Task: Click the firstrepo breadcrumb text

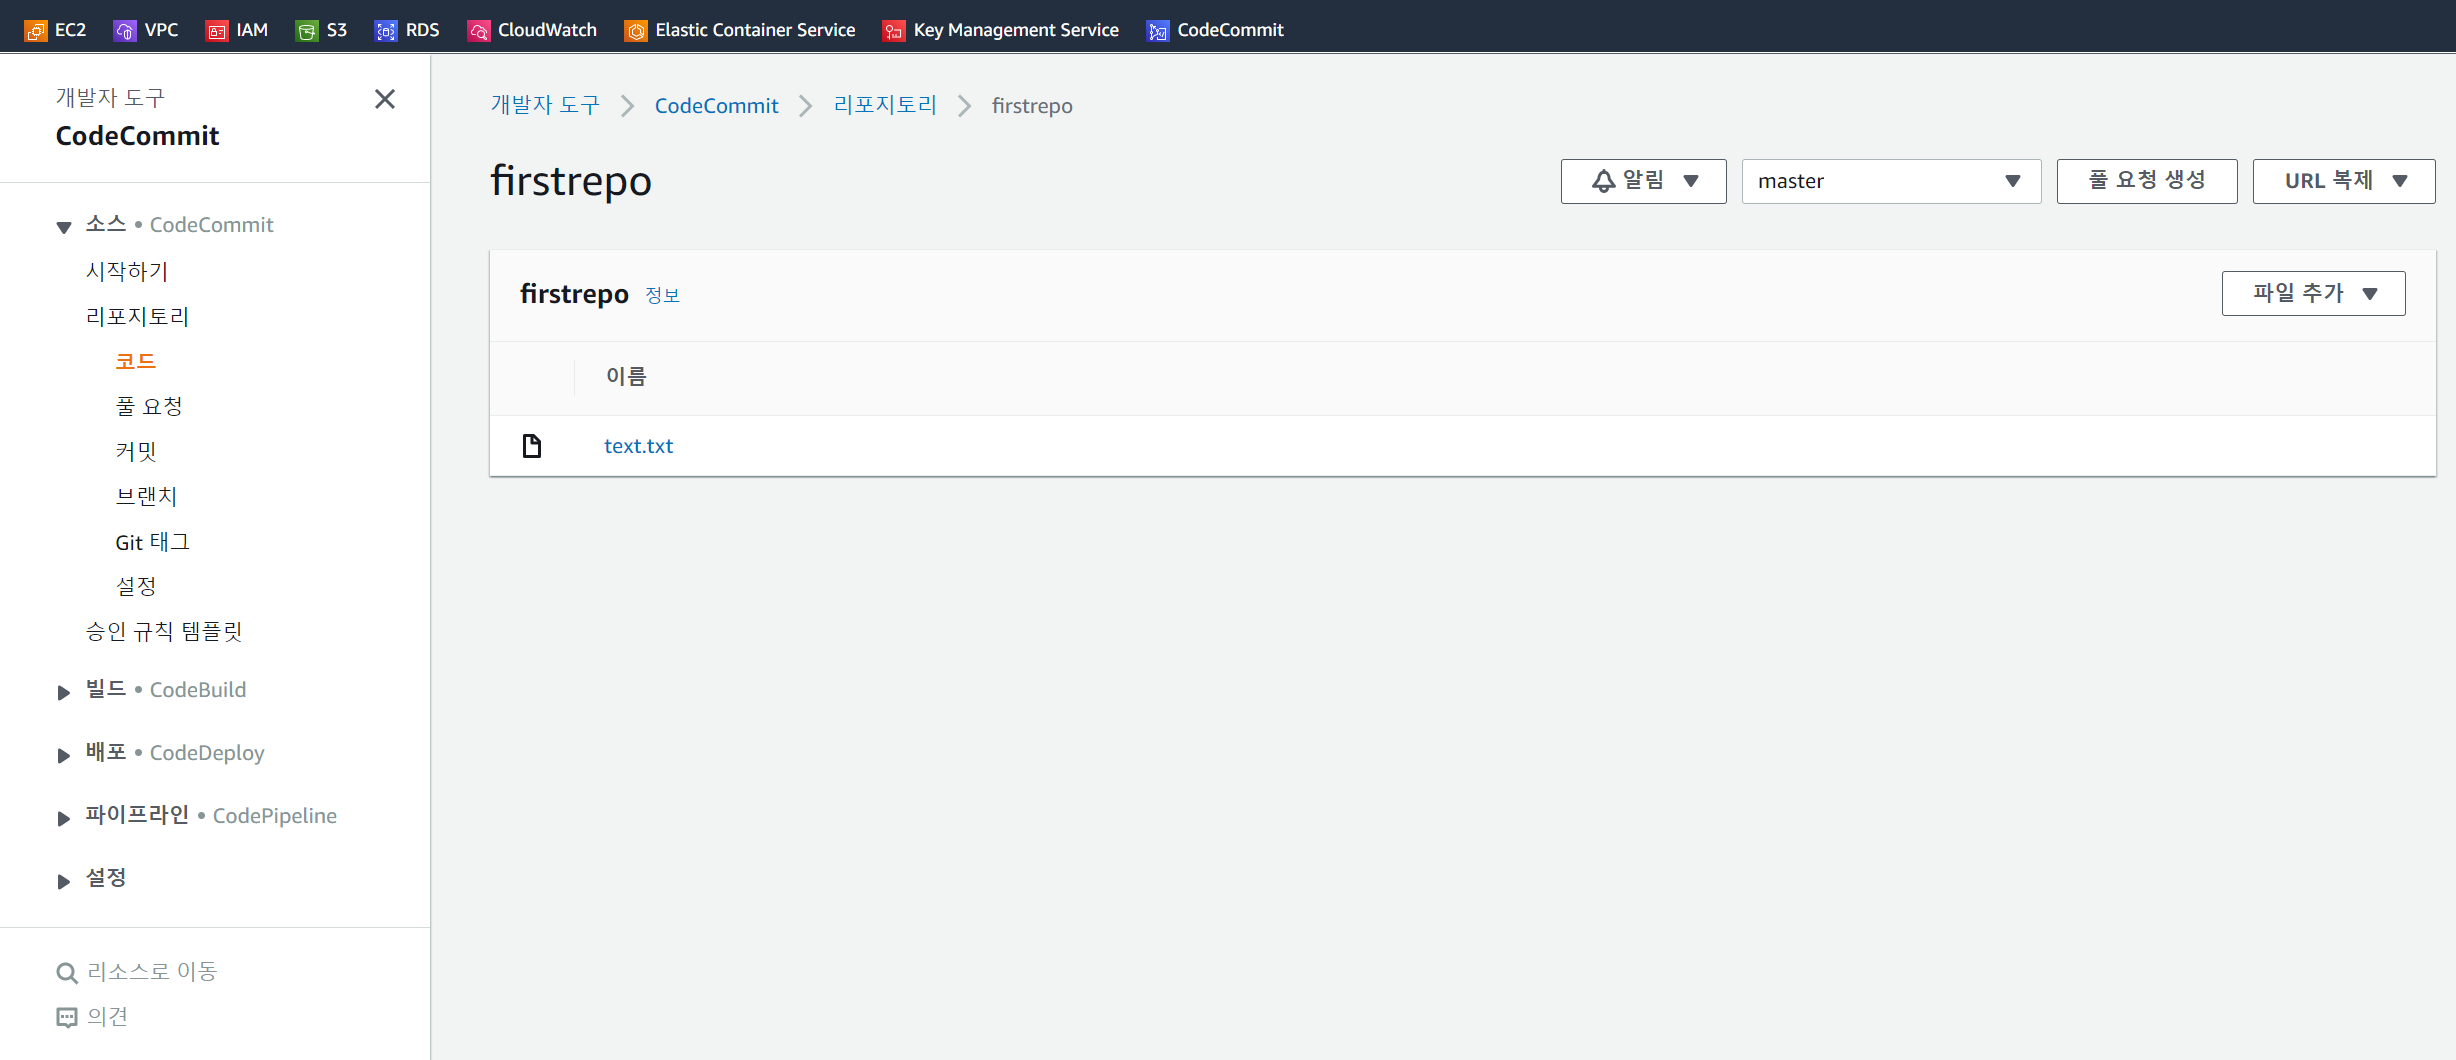Action: [x=1032, y=105]
